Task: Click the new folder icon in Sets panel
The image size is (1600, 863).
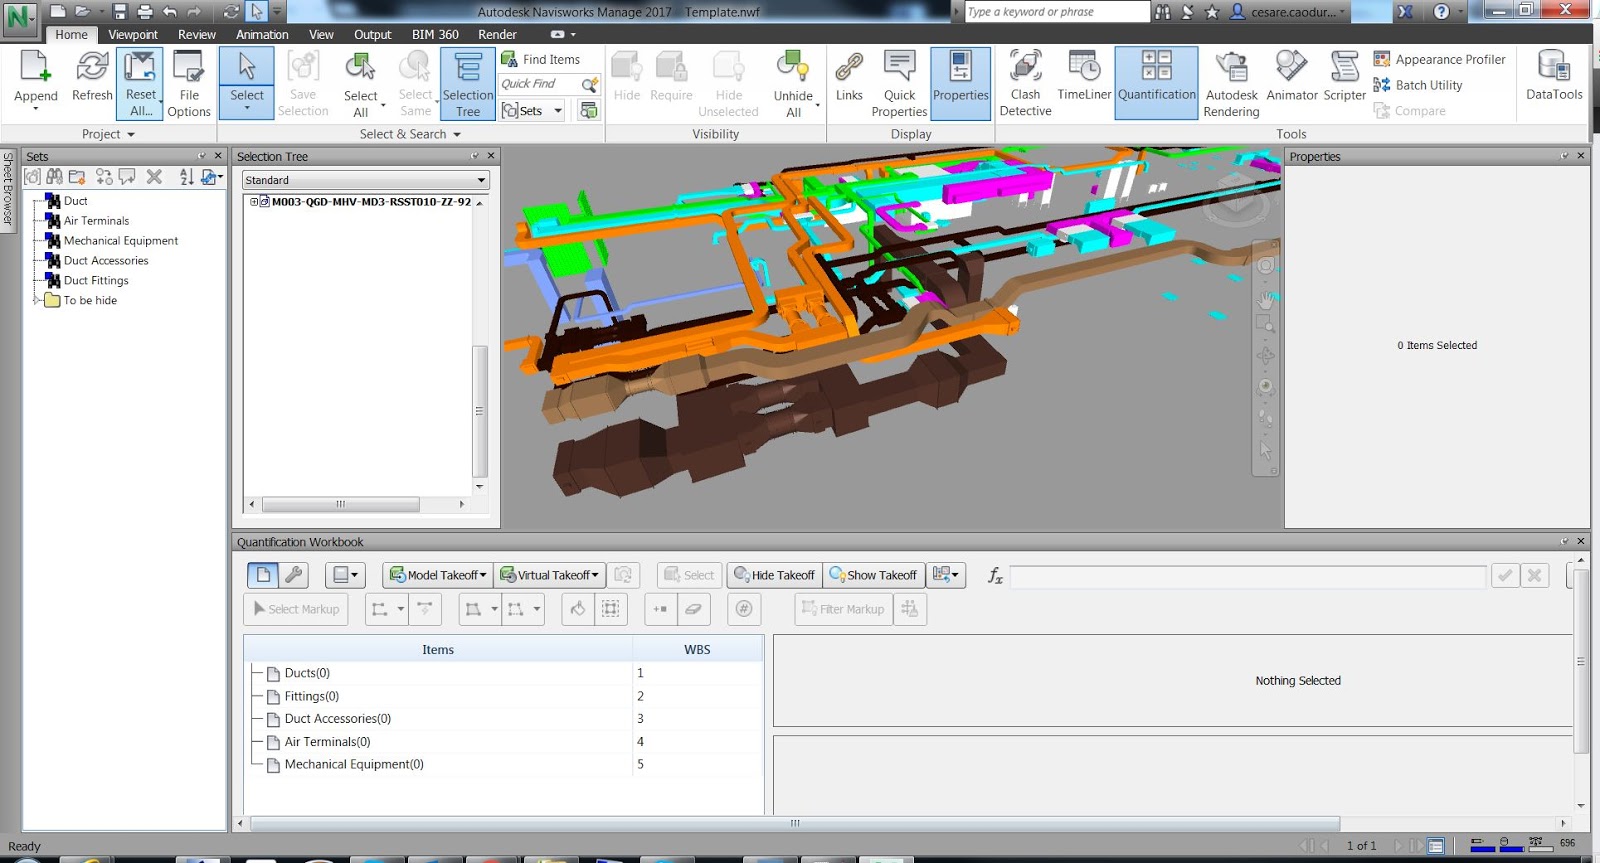Action: tap(77, 177)
